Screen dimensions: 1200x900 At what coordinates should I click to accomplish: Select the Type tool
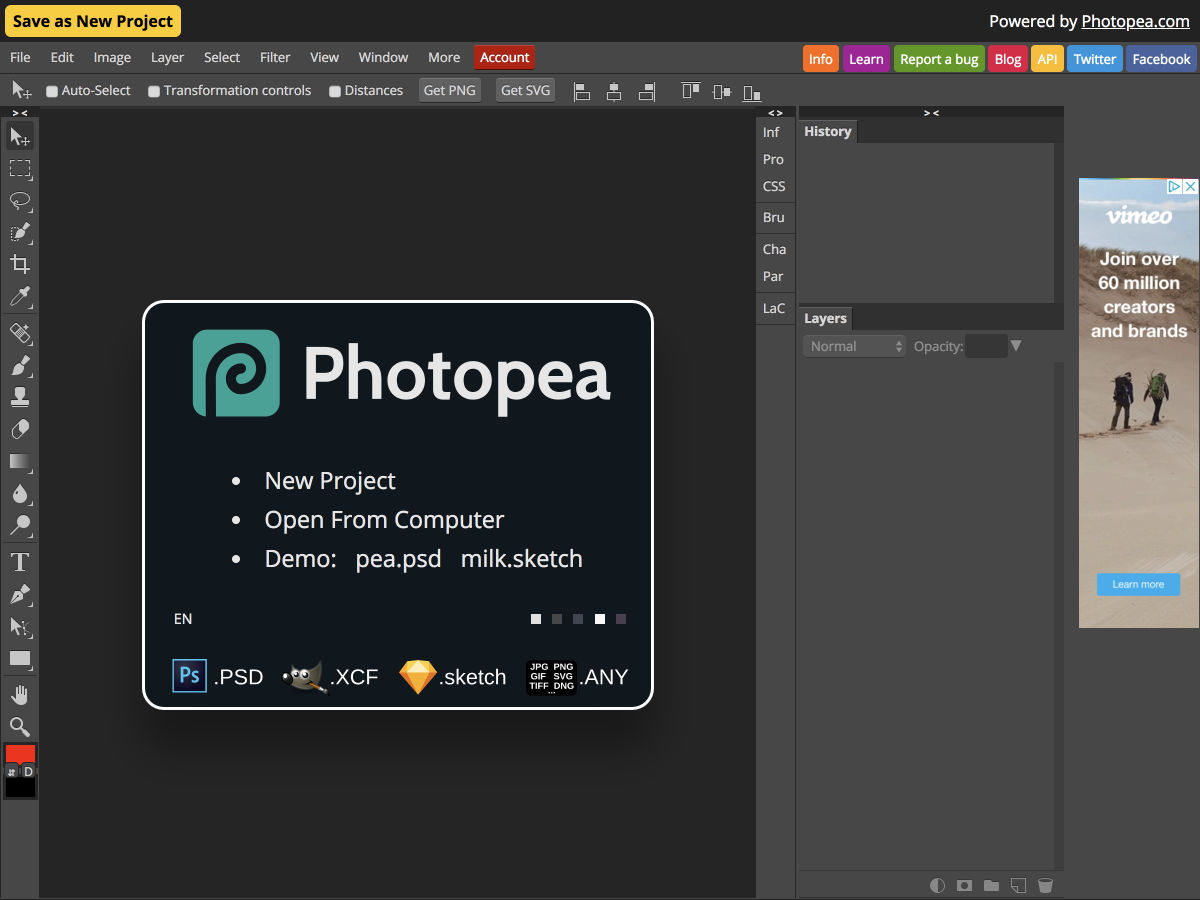pyautogui.click(x=20, y=562)
